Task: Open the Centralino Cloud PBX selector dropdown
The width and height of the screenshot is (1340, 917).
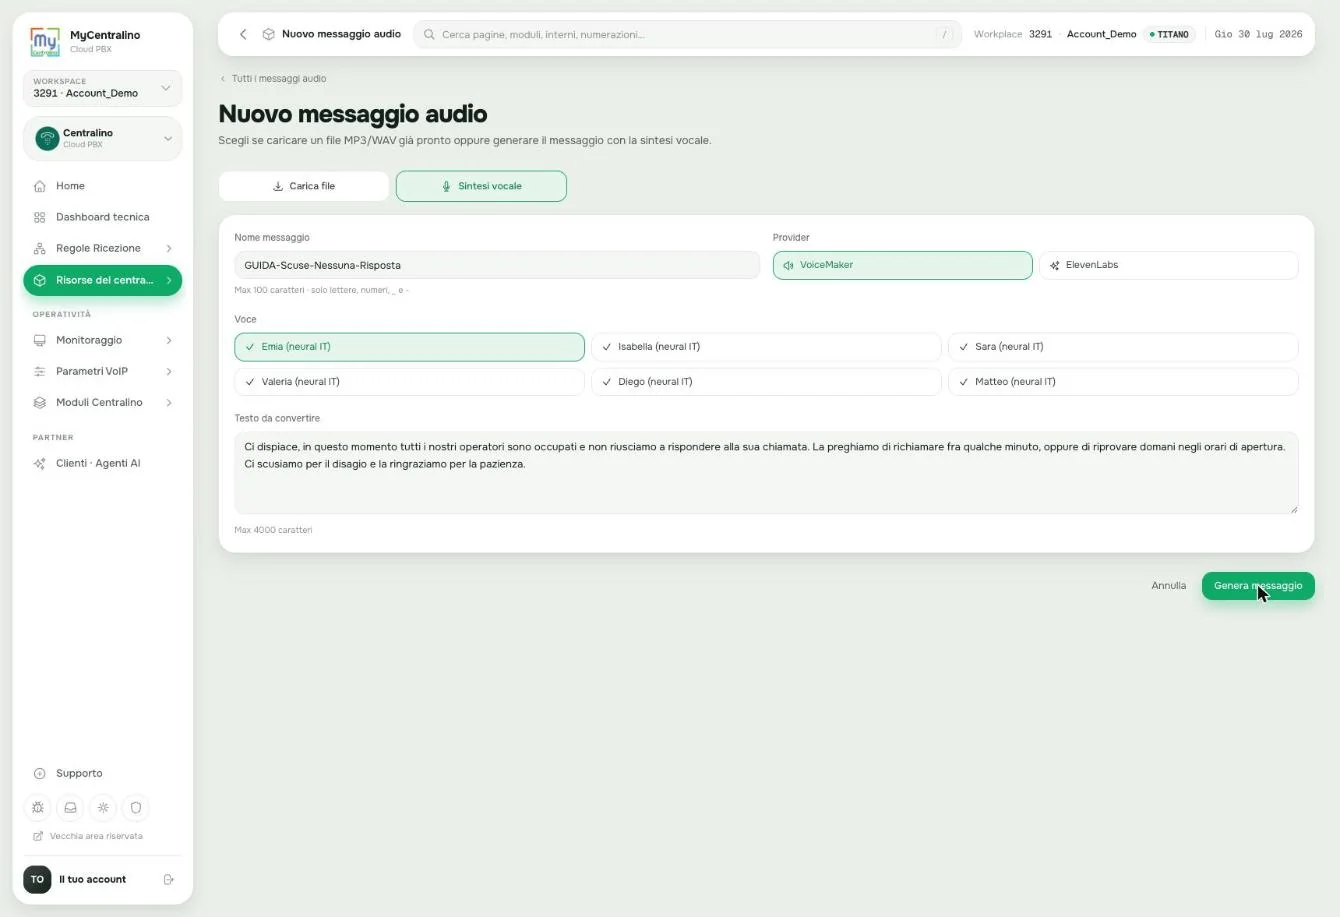Action: coord(102,138)
